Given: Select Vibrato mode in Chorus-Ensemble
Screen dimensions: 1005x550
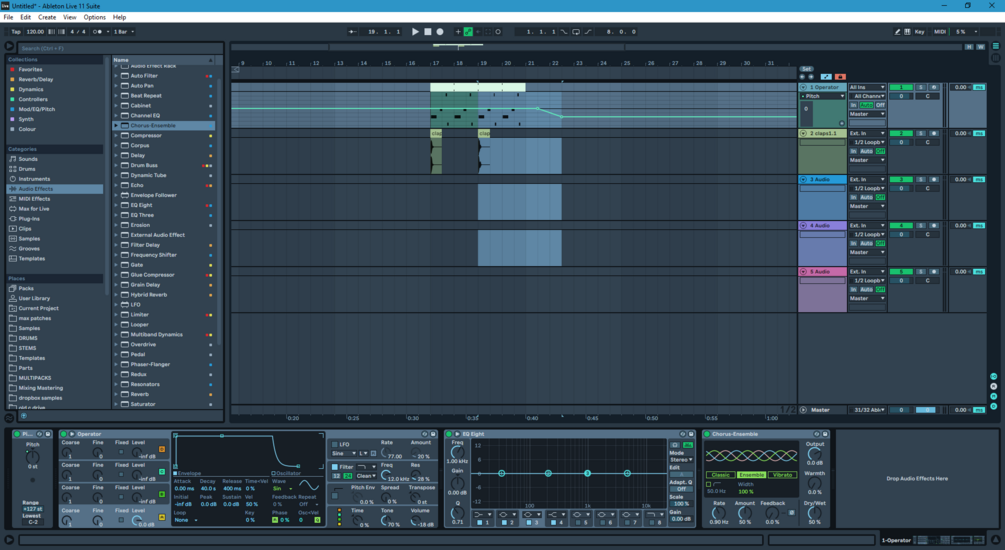Looking at the screenshot, I should tap(782, 475).
